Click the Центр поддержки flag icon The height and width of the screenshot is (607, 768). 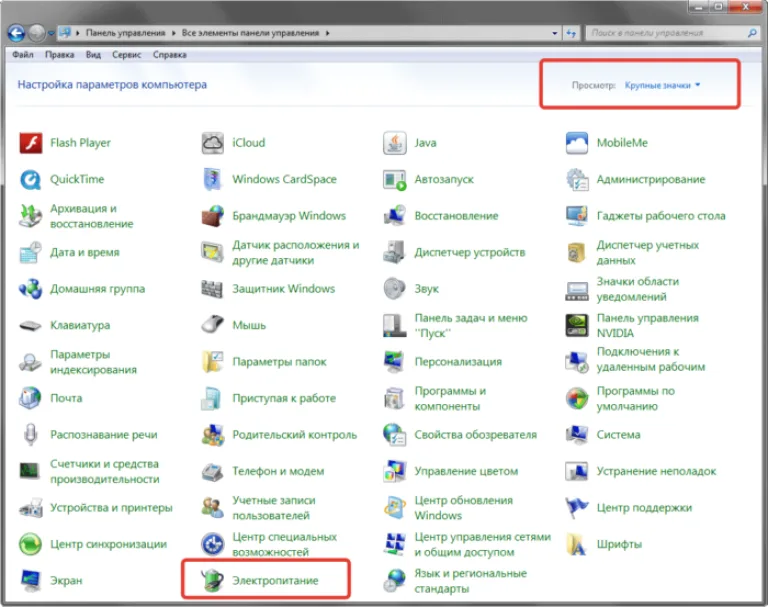coord(577,508)
